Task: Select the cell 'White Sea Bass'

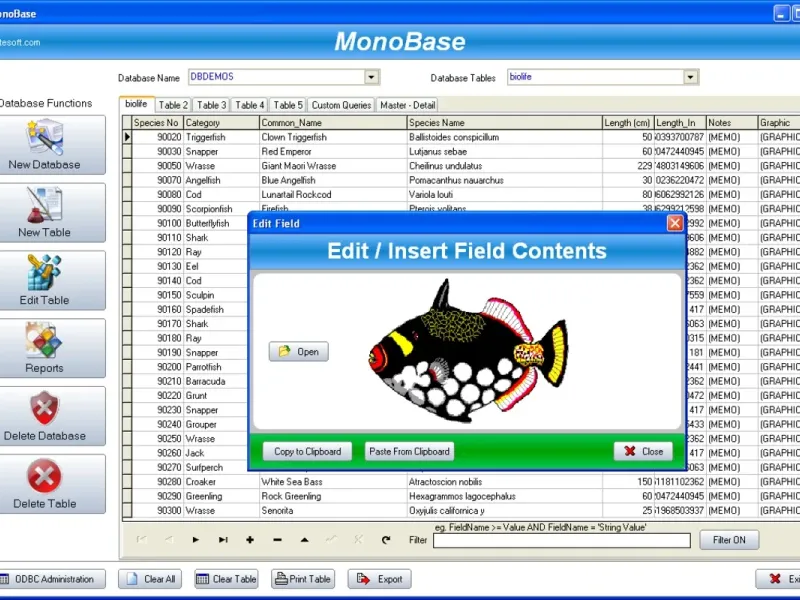Action: [333, 482]
